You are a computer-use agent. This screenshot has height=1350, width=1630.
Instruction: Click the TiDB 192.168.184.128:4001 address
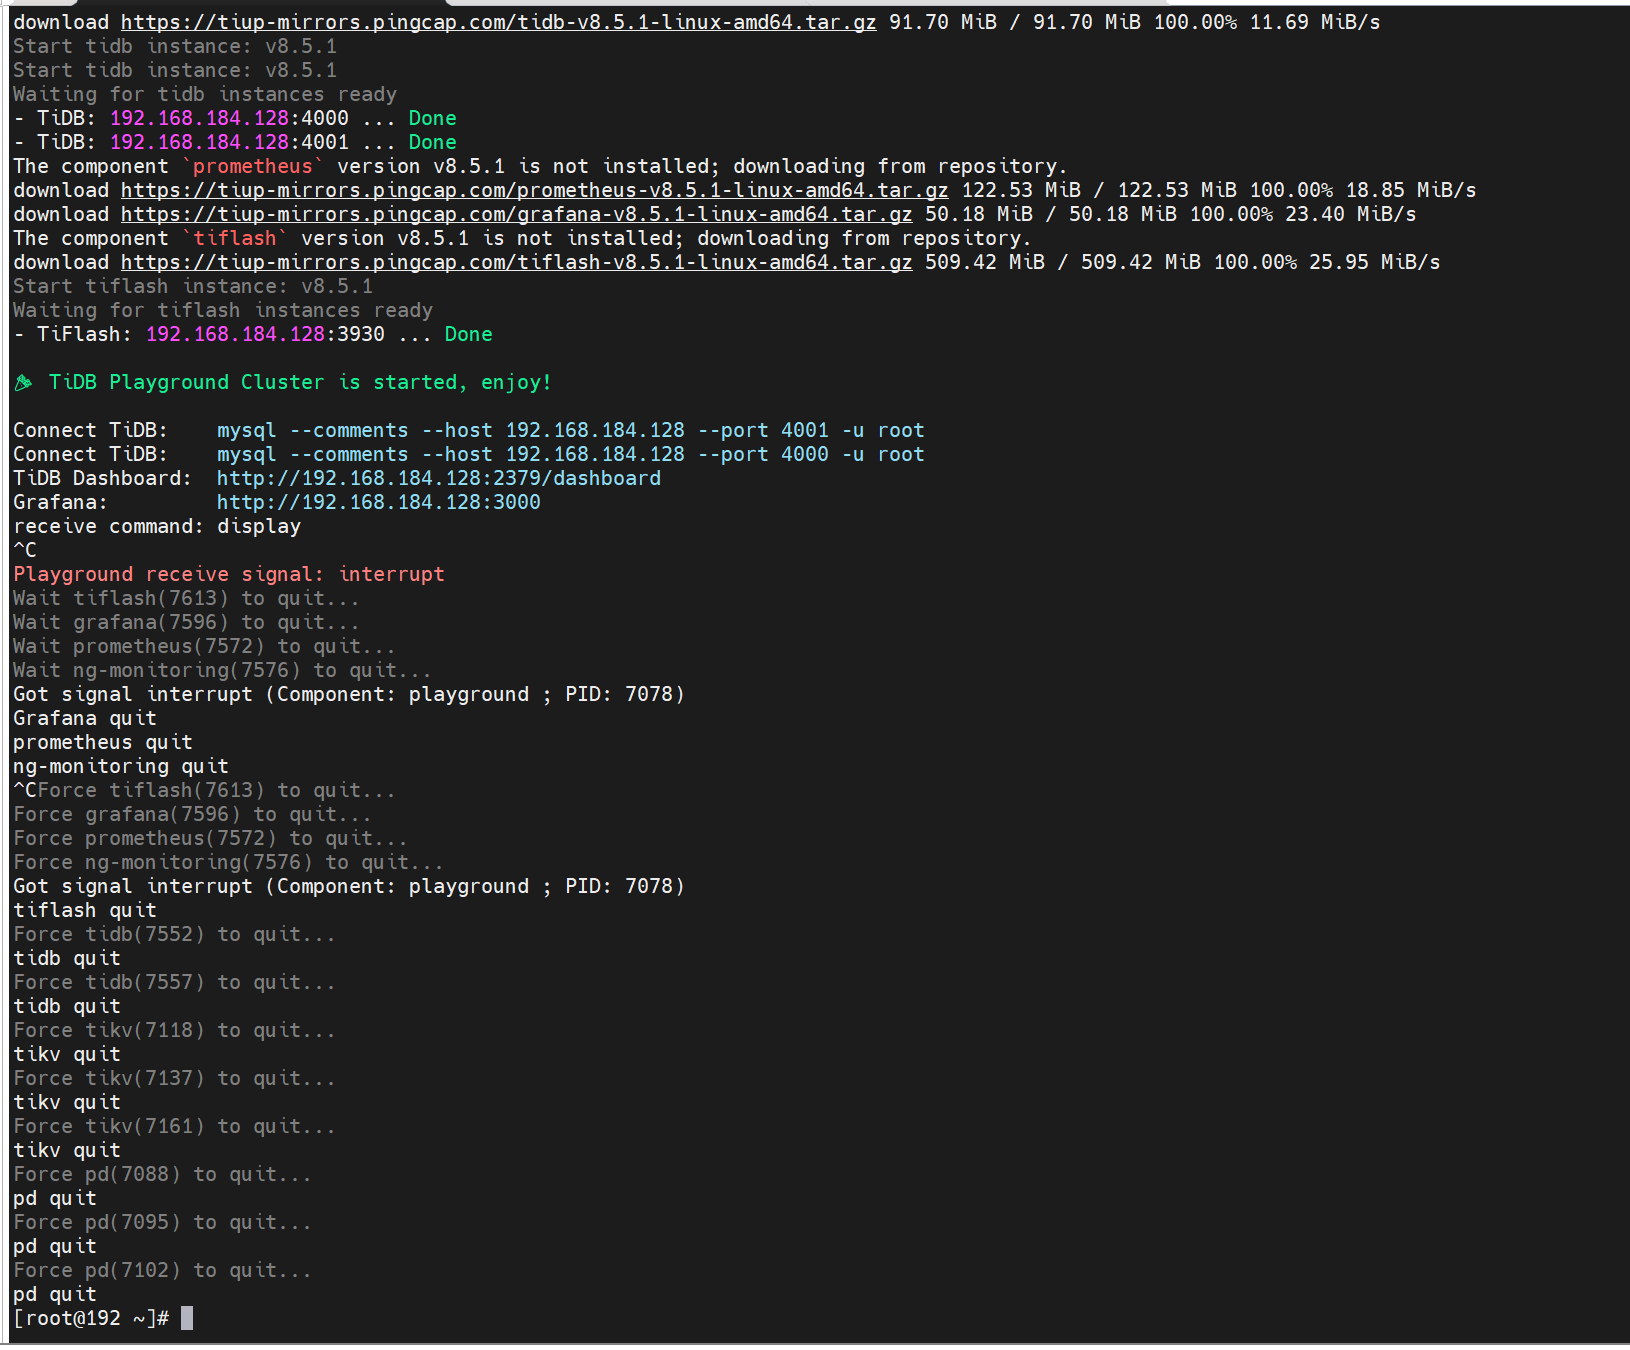point(229,142)
